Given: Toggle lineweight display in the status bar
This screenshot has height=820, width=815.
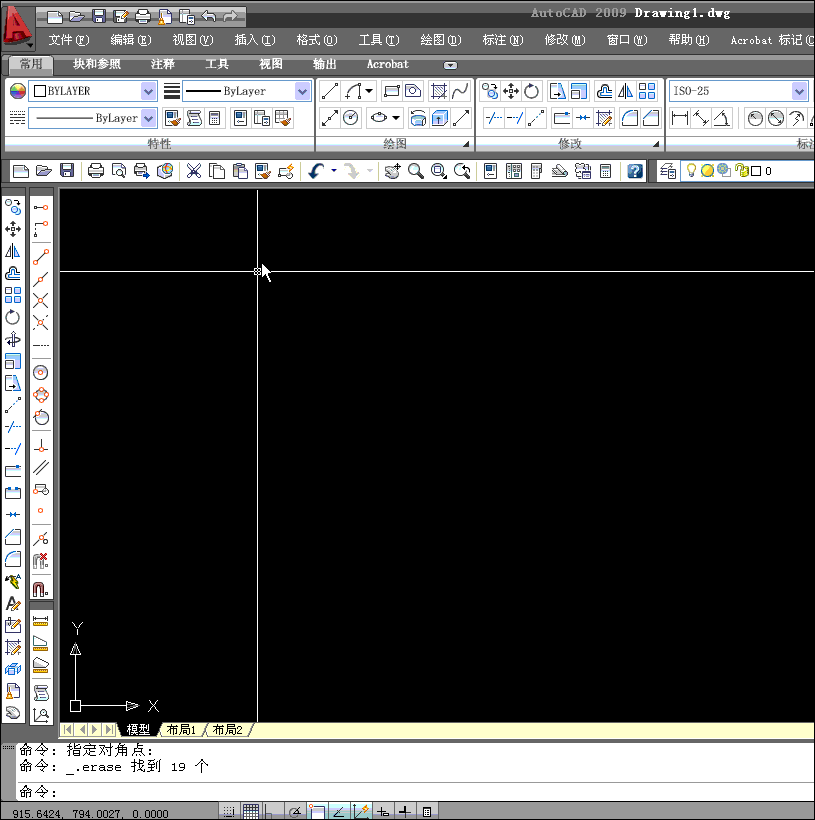Looking at the screenshot, I should tap(405, 812).
